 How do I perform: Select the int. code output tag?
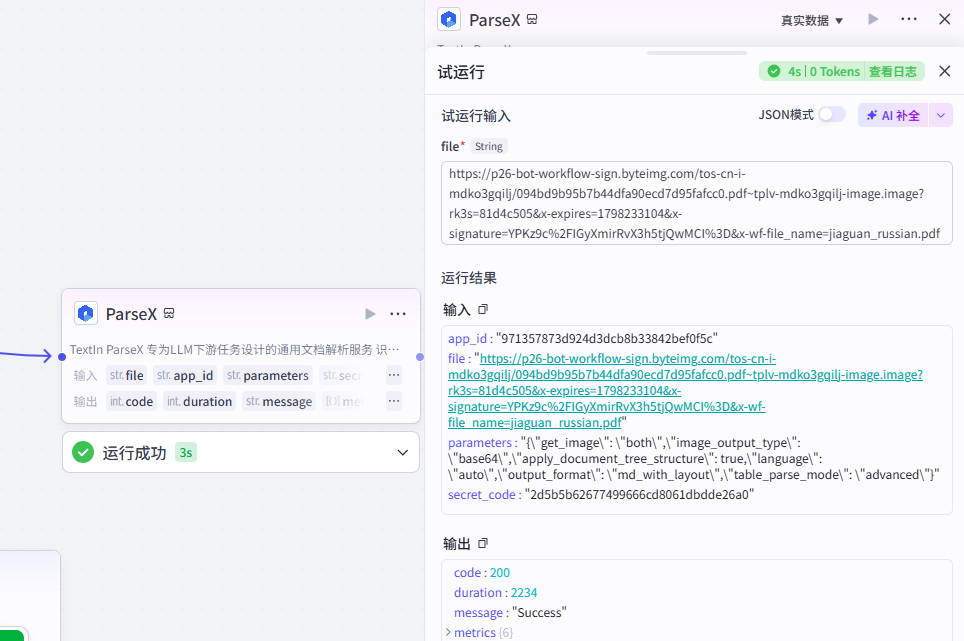[x=132, y=401]
